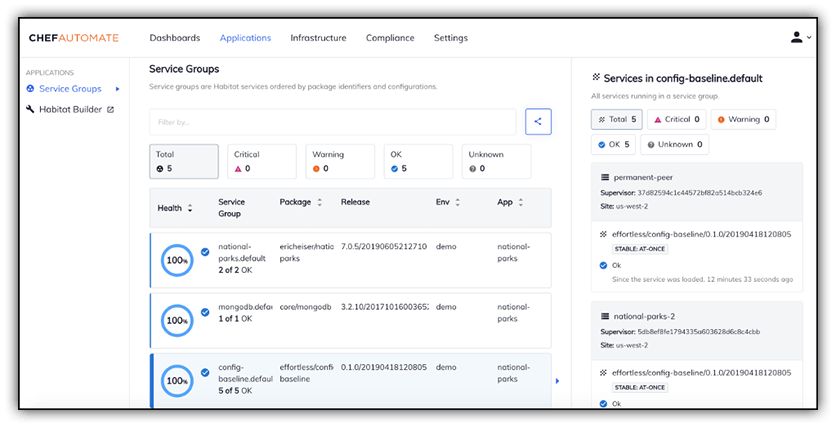Open the Applications tab
The width and height of the screenshot is (838, 429).
click(245, 38)
